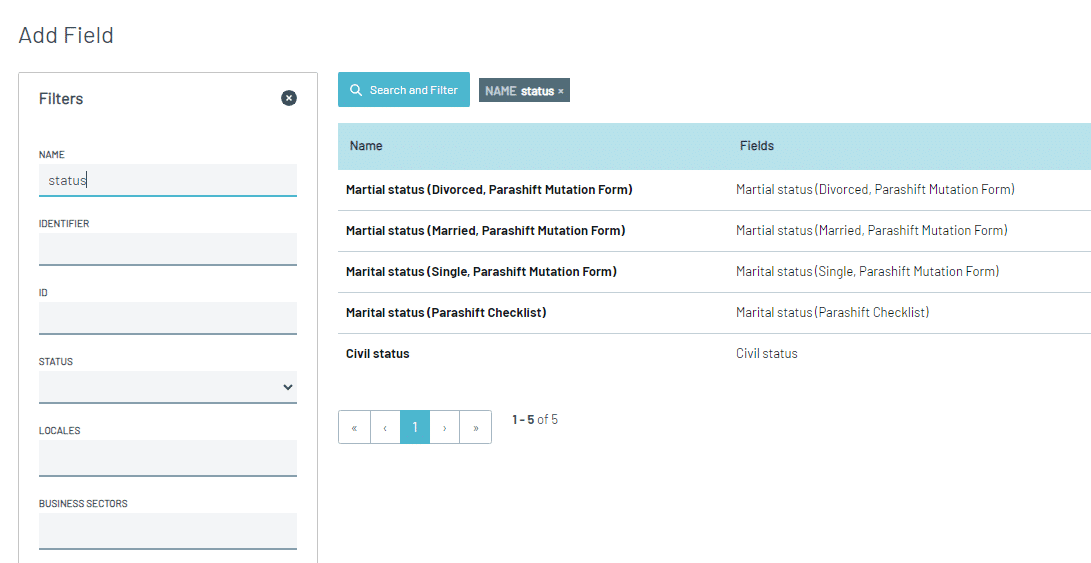Go to the first page of results
The width and height of the screenshot is (1091, 563).
(x=354, y=427)
